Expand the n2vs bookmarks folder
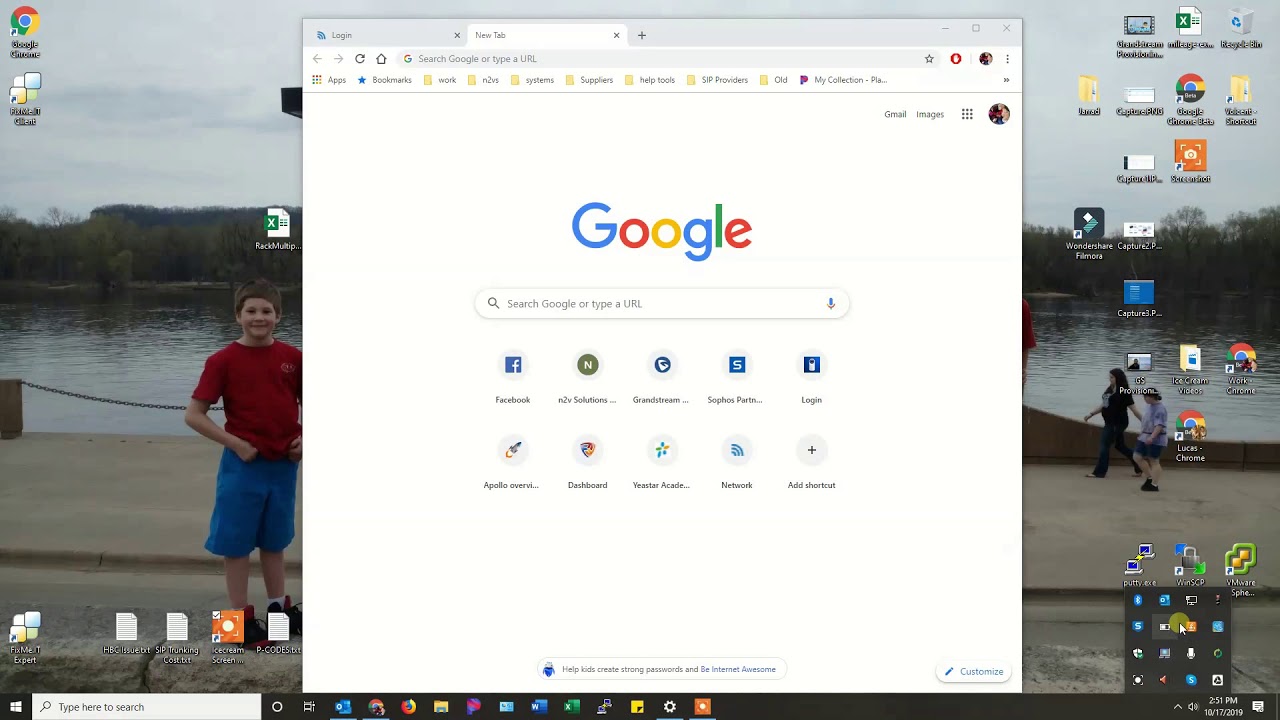The height and width of the screenshot is (720, 1280). pyautogui.click(x=483, y=80)
